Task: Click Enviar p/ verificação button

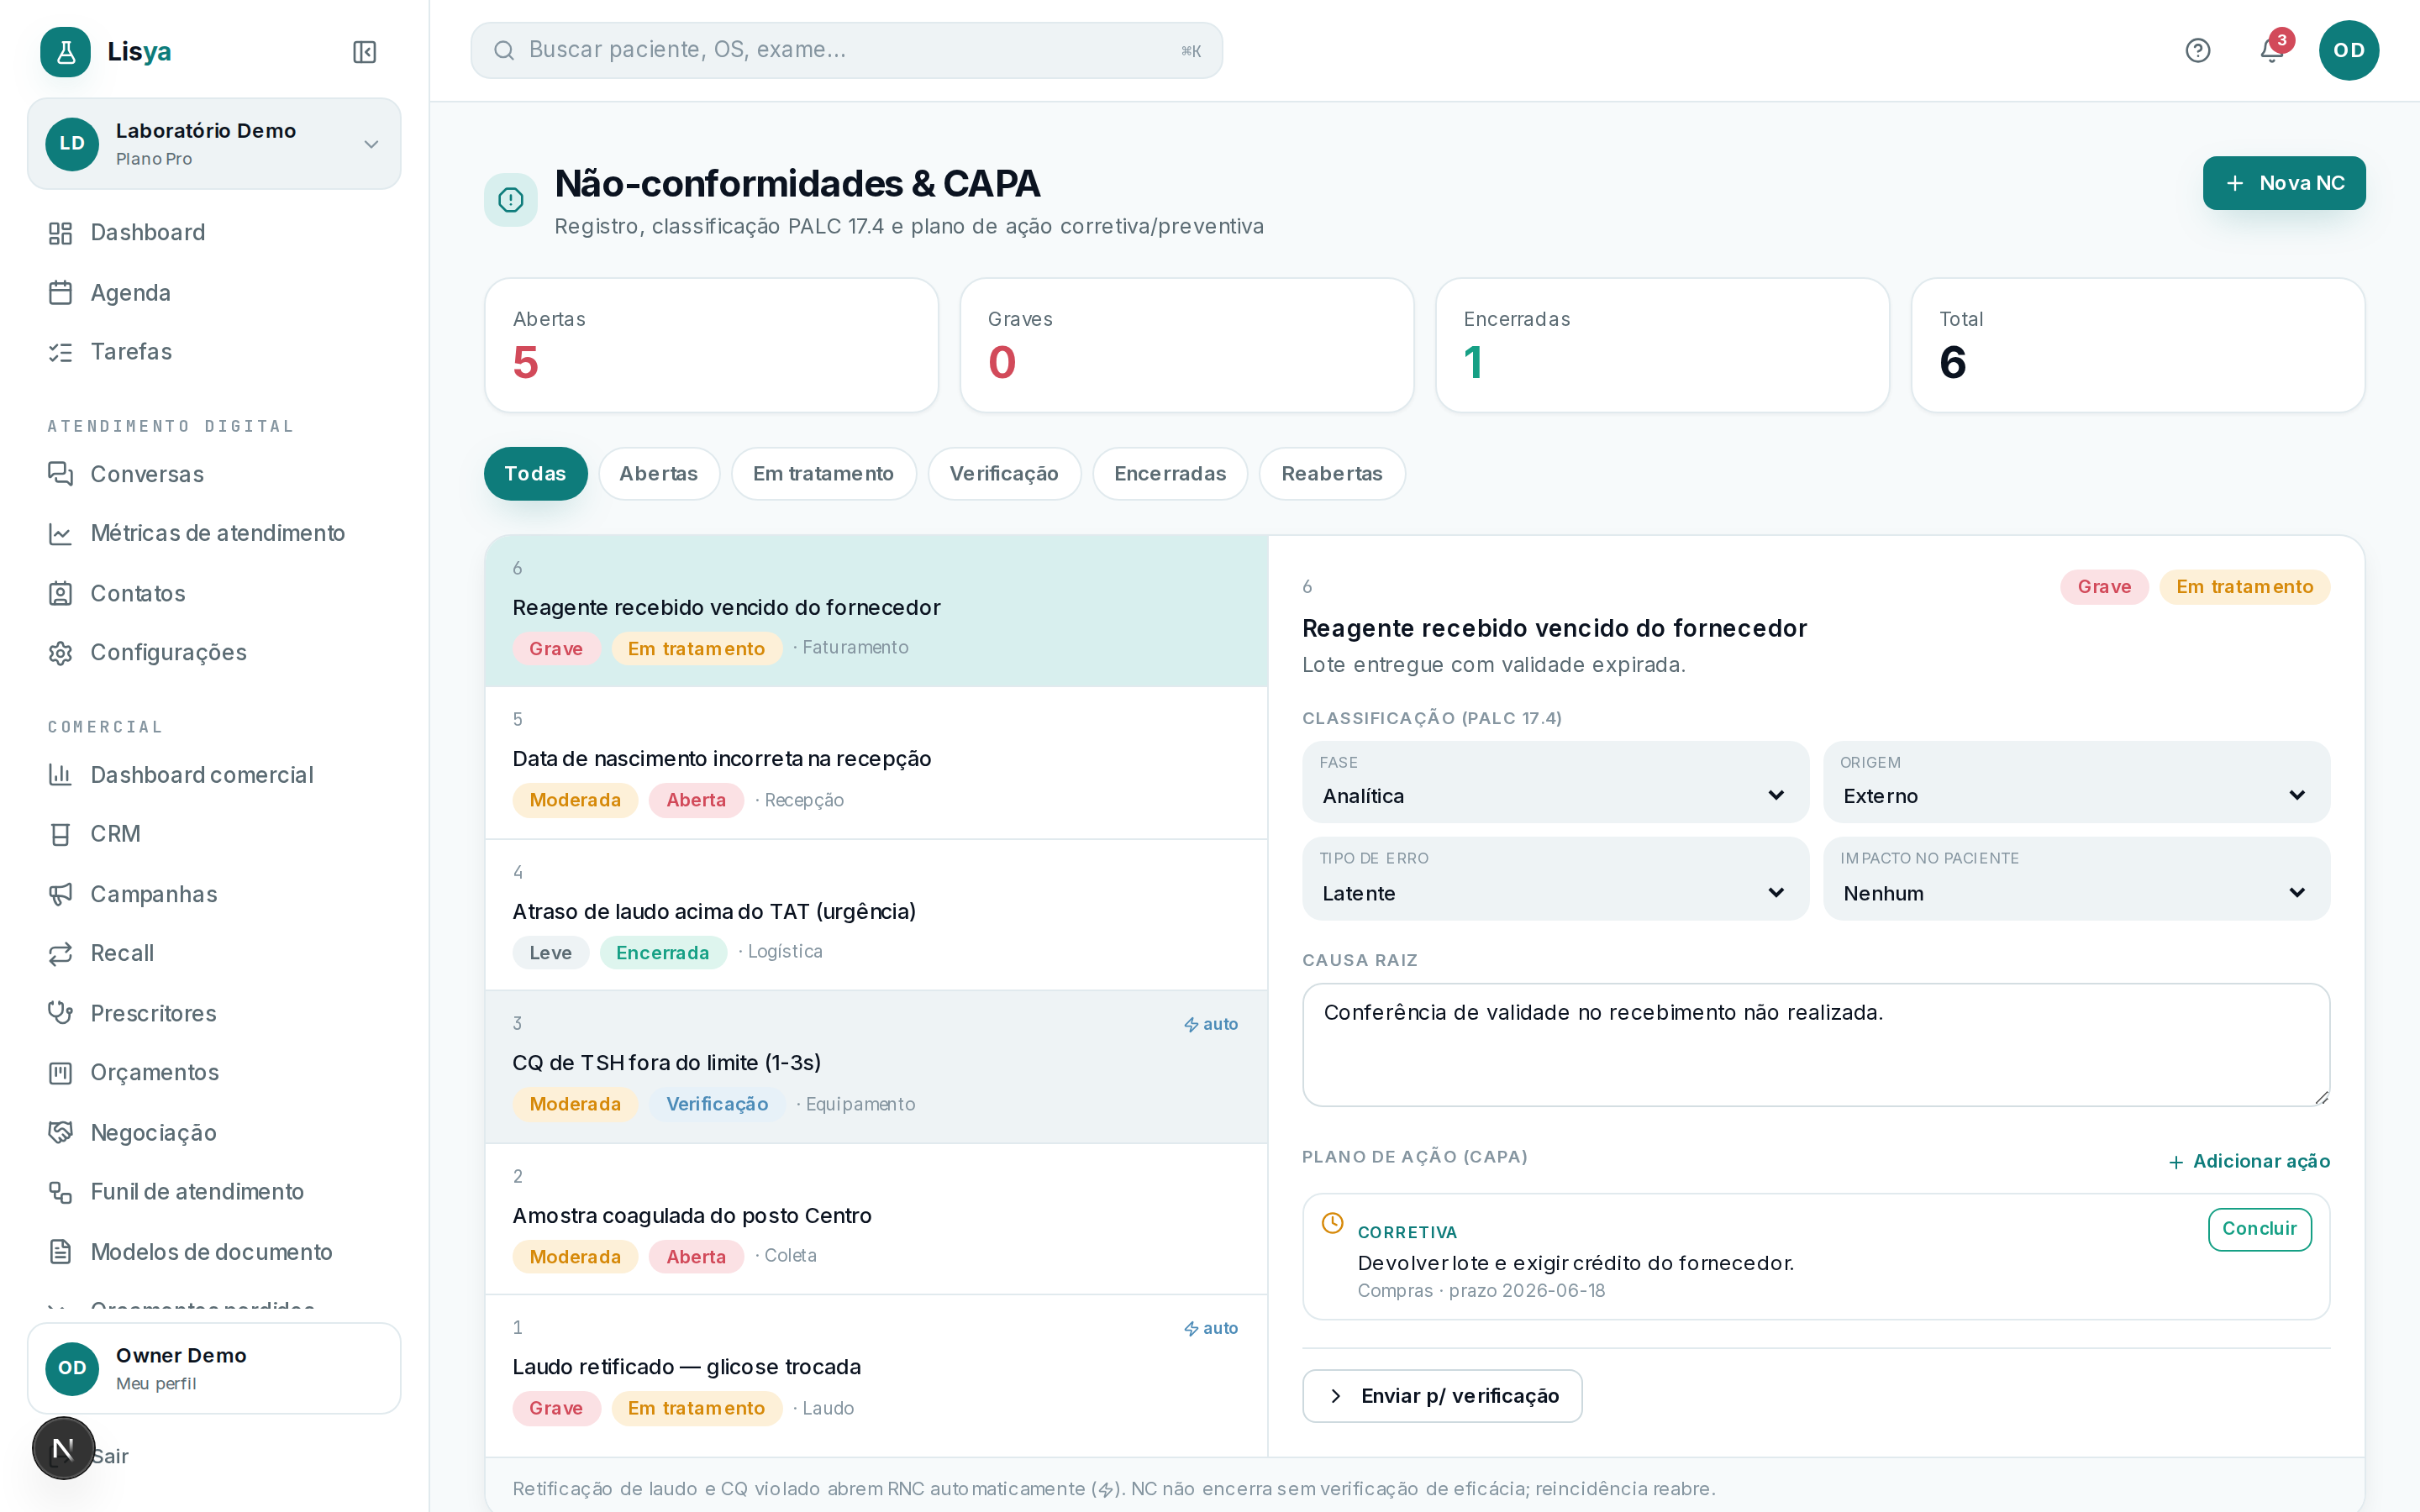Action: [1441, 1395]
